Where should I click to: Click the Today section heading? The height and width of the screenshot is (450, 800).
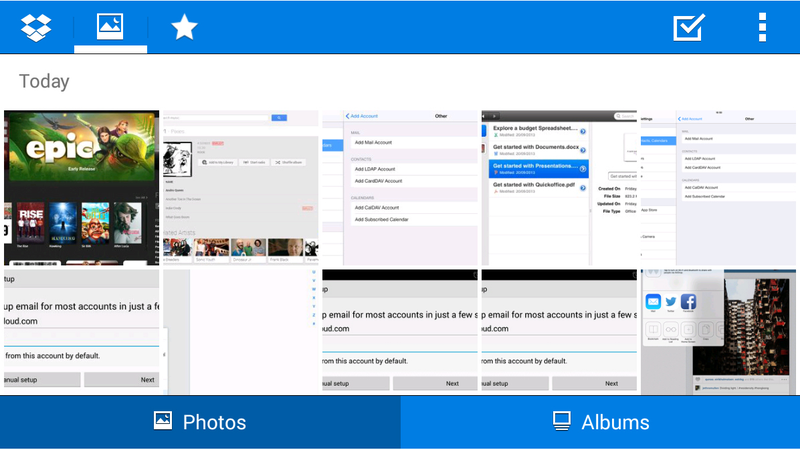point(44,82)
